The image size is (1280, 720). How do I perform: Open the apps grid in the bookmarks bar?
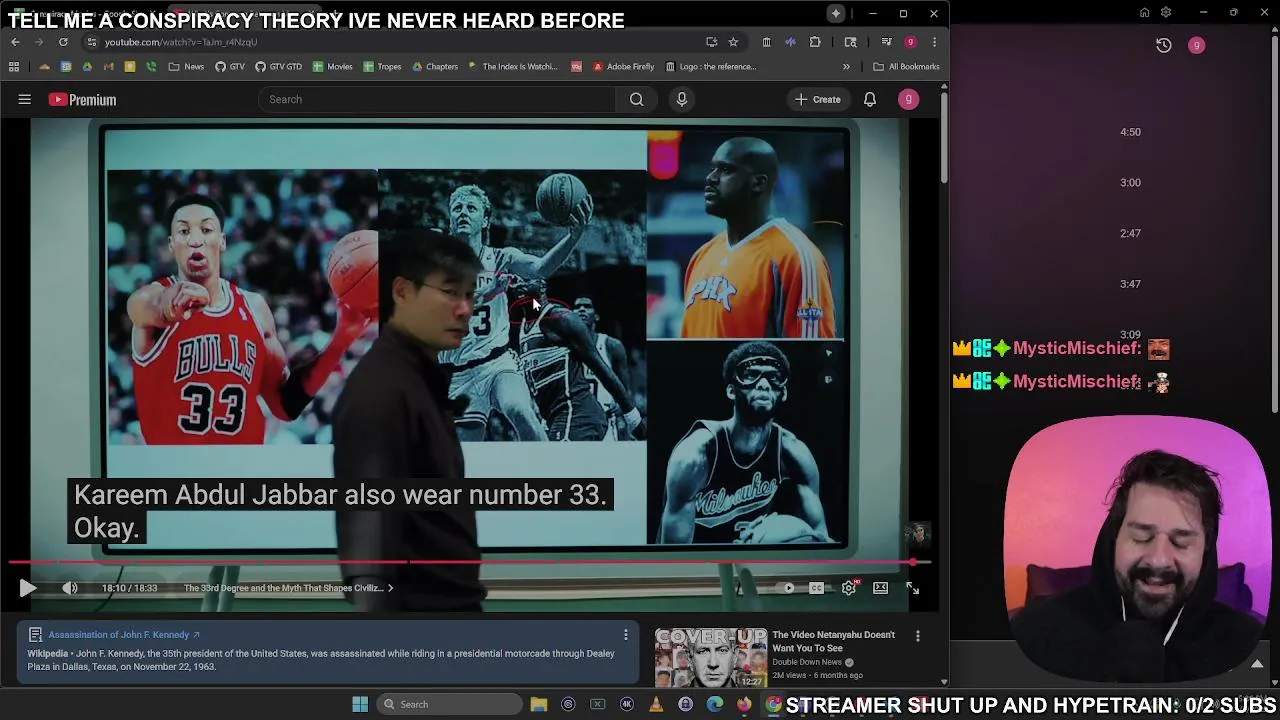[x=14, y=67]
